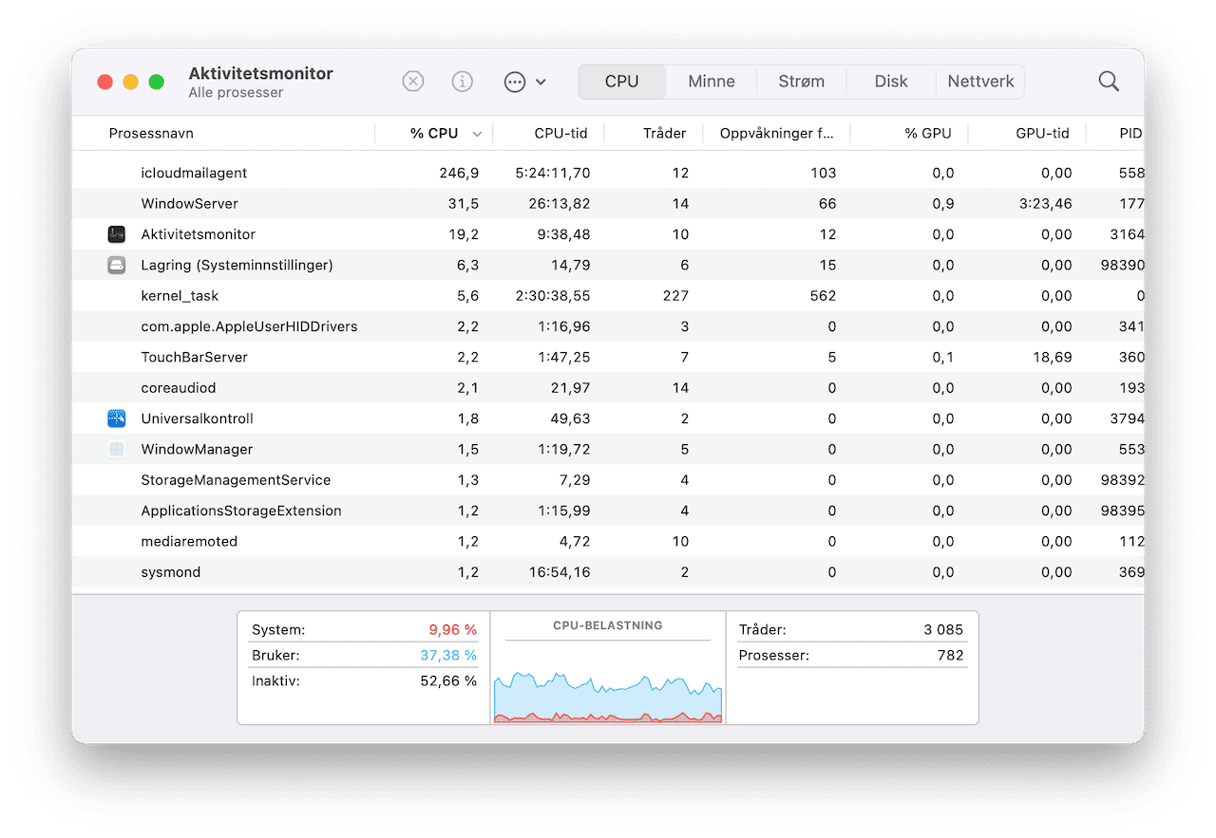This screenshot has width=1216, height=838.
Task: Show the Nettverk tab
Action: 981,82
